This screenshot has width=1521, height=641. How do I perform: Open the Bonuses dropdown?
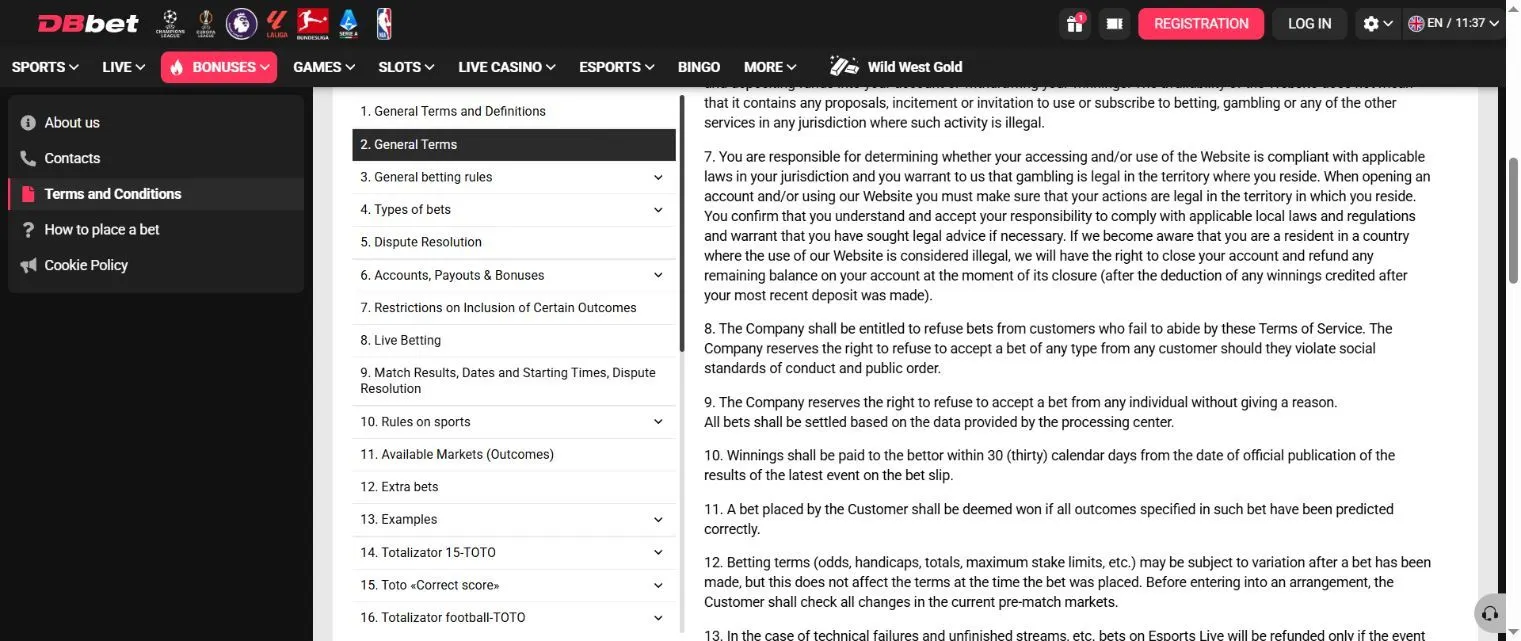(x=219, y=67)
